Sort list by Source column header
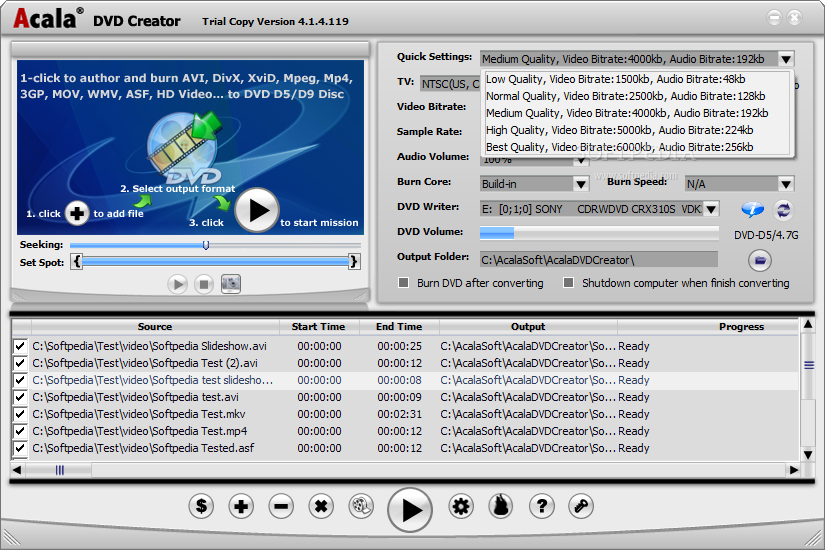825x550 pixels. click(155, 326)
